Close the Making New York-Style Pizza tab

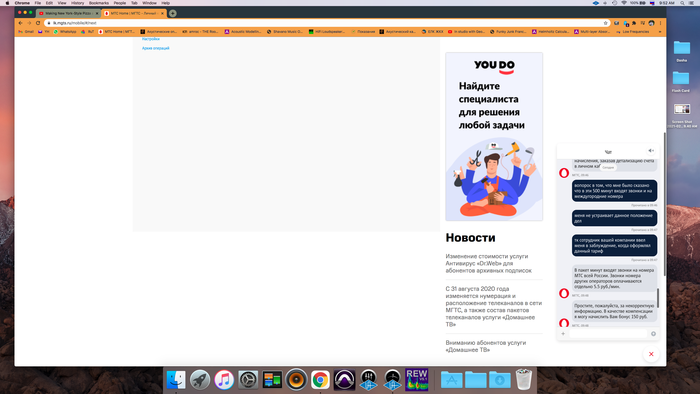(x=97, y=13)
